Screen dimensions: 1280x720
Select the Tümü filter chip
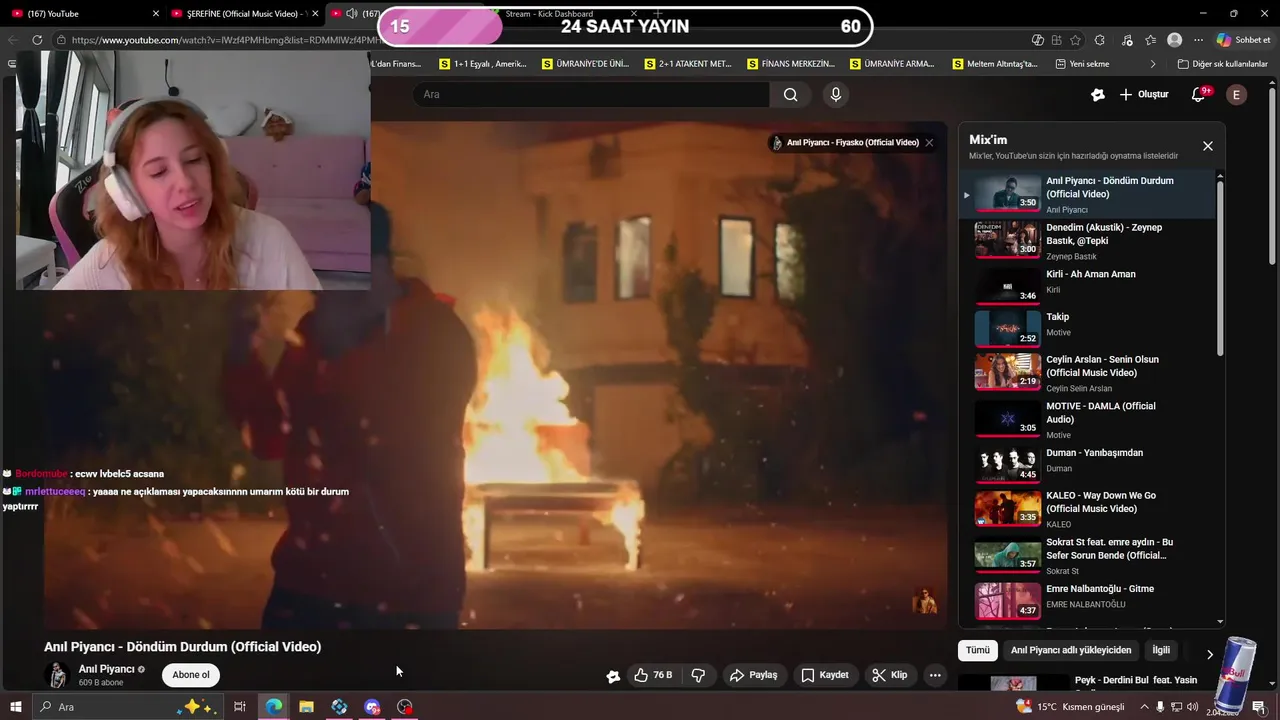point(978,650)
